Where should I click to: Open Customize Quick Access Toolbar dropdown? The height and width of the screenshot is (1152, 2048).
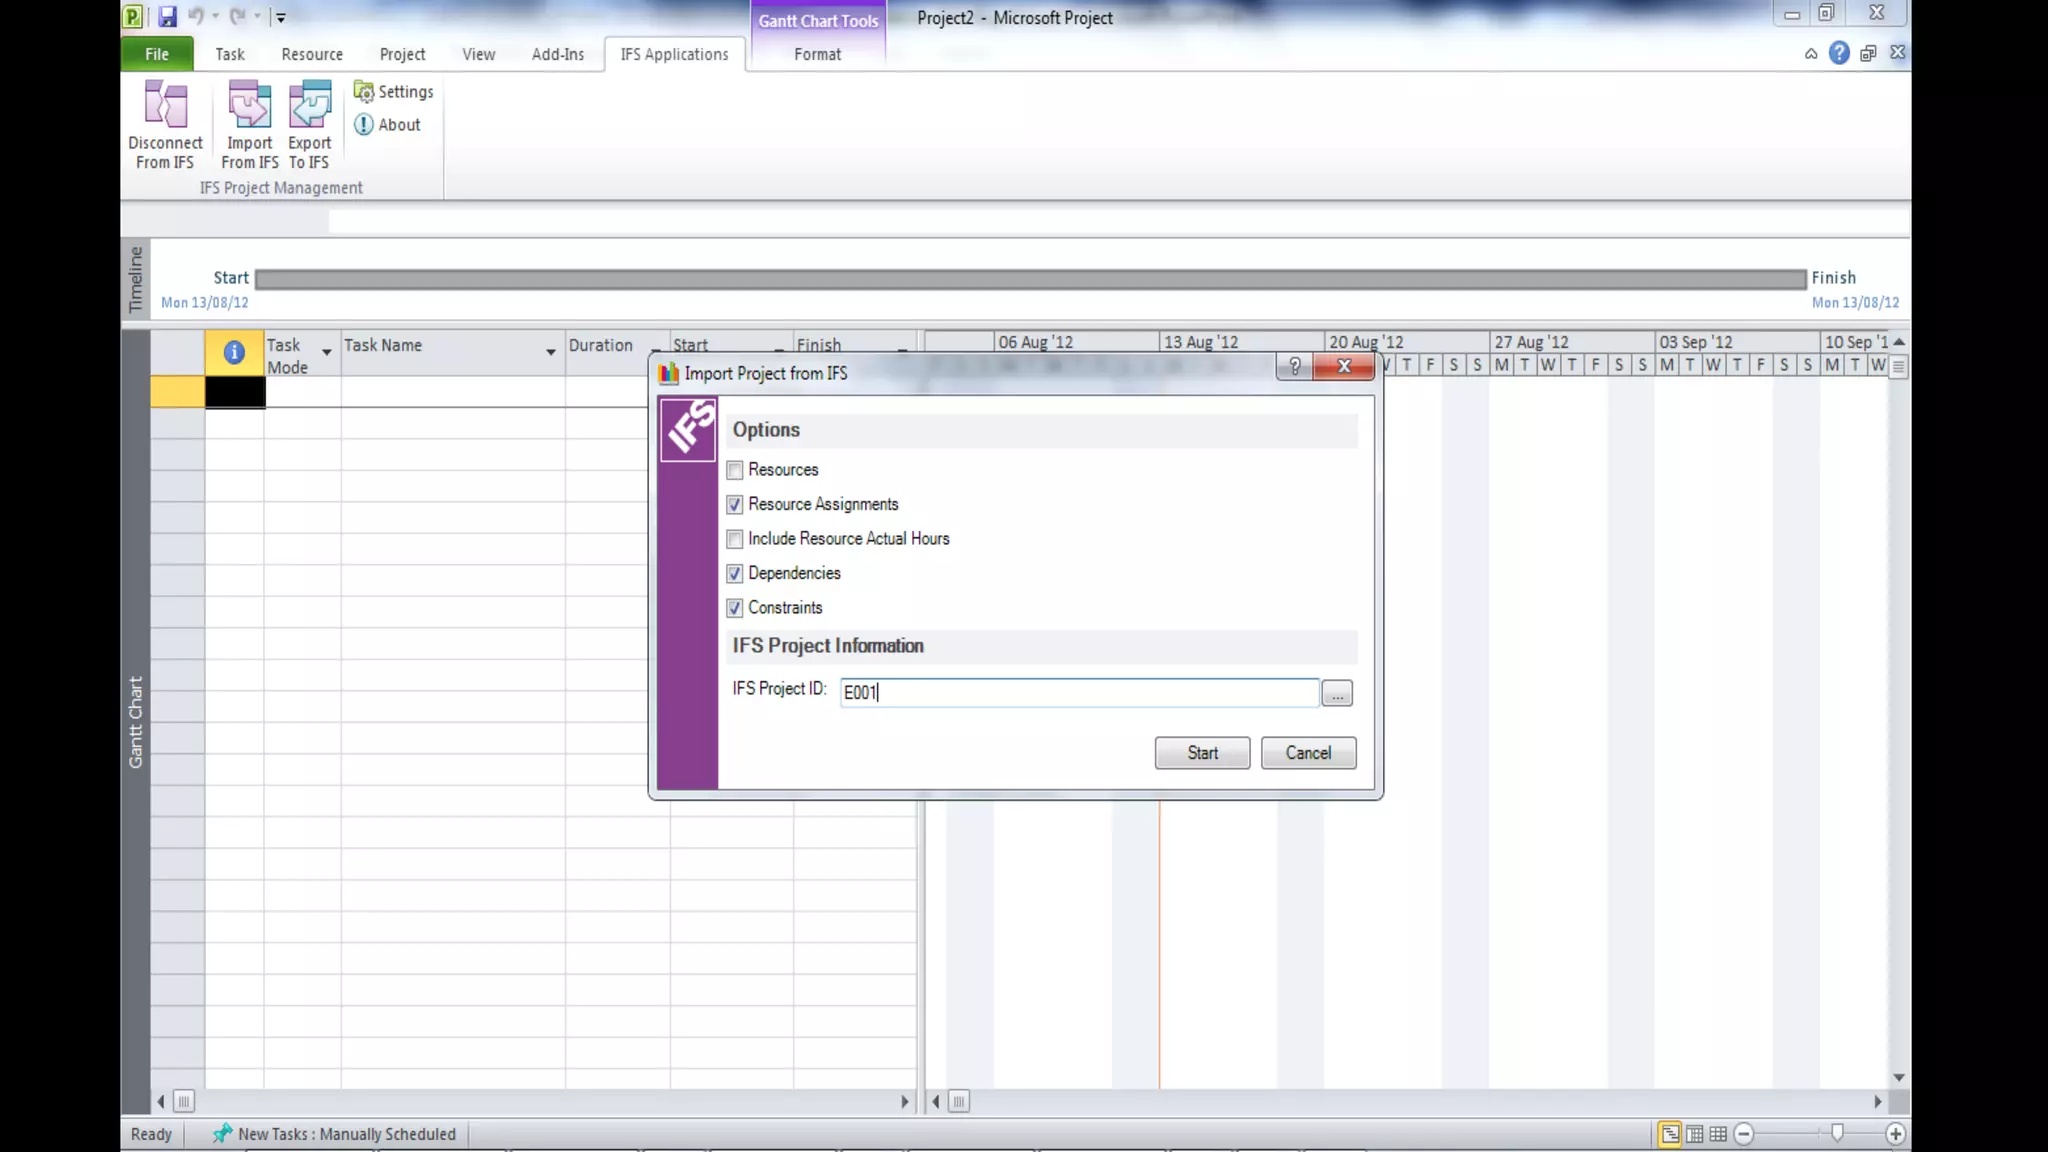[281, 17]
